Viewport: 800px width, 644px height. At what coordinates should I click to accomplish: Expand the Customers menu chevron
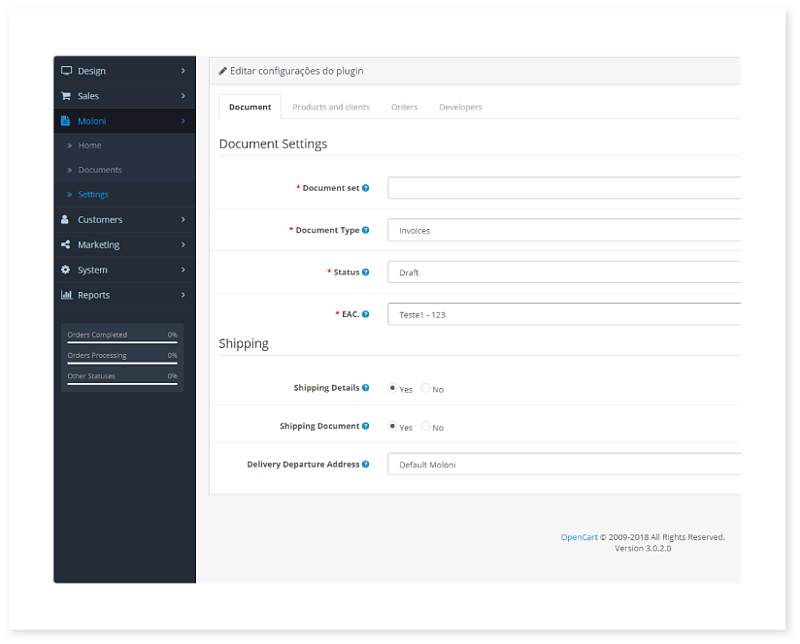coord(183,219)
